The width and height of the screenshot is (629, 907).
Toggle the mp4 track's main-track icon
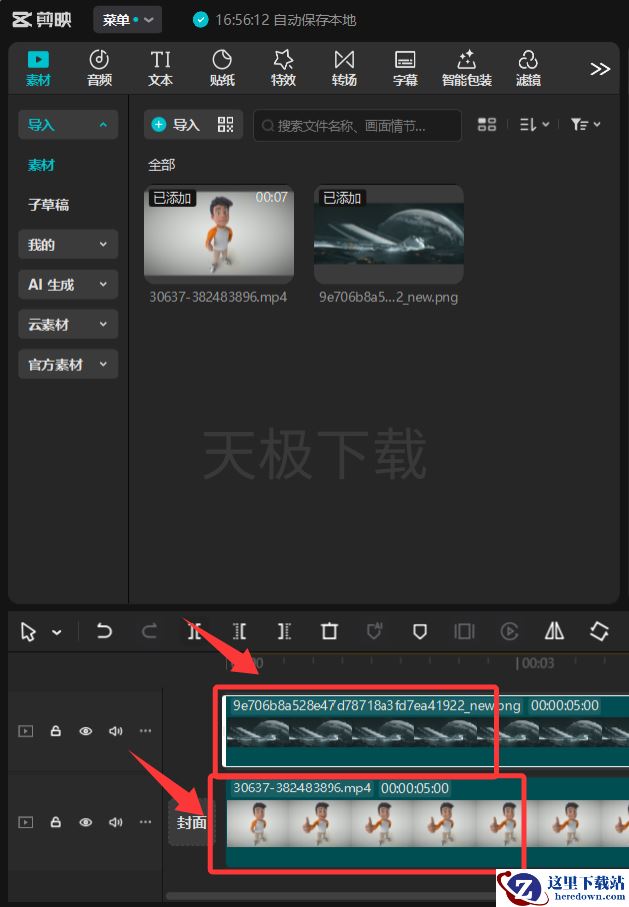pos(25,822)
